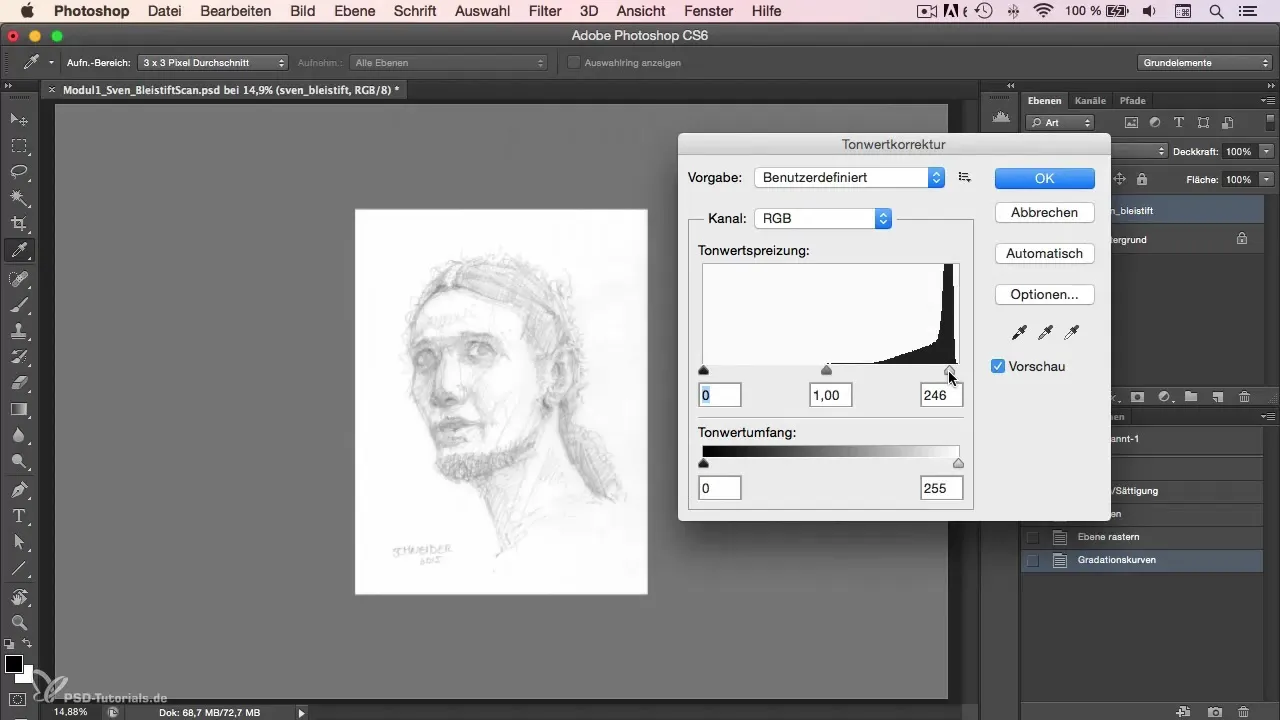Image resolution: width=1280 pixels, height=720 pixels.
Task: Delete layer with the trash icon in Ebenen panel
Action: click(1244, 397)
